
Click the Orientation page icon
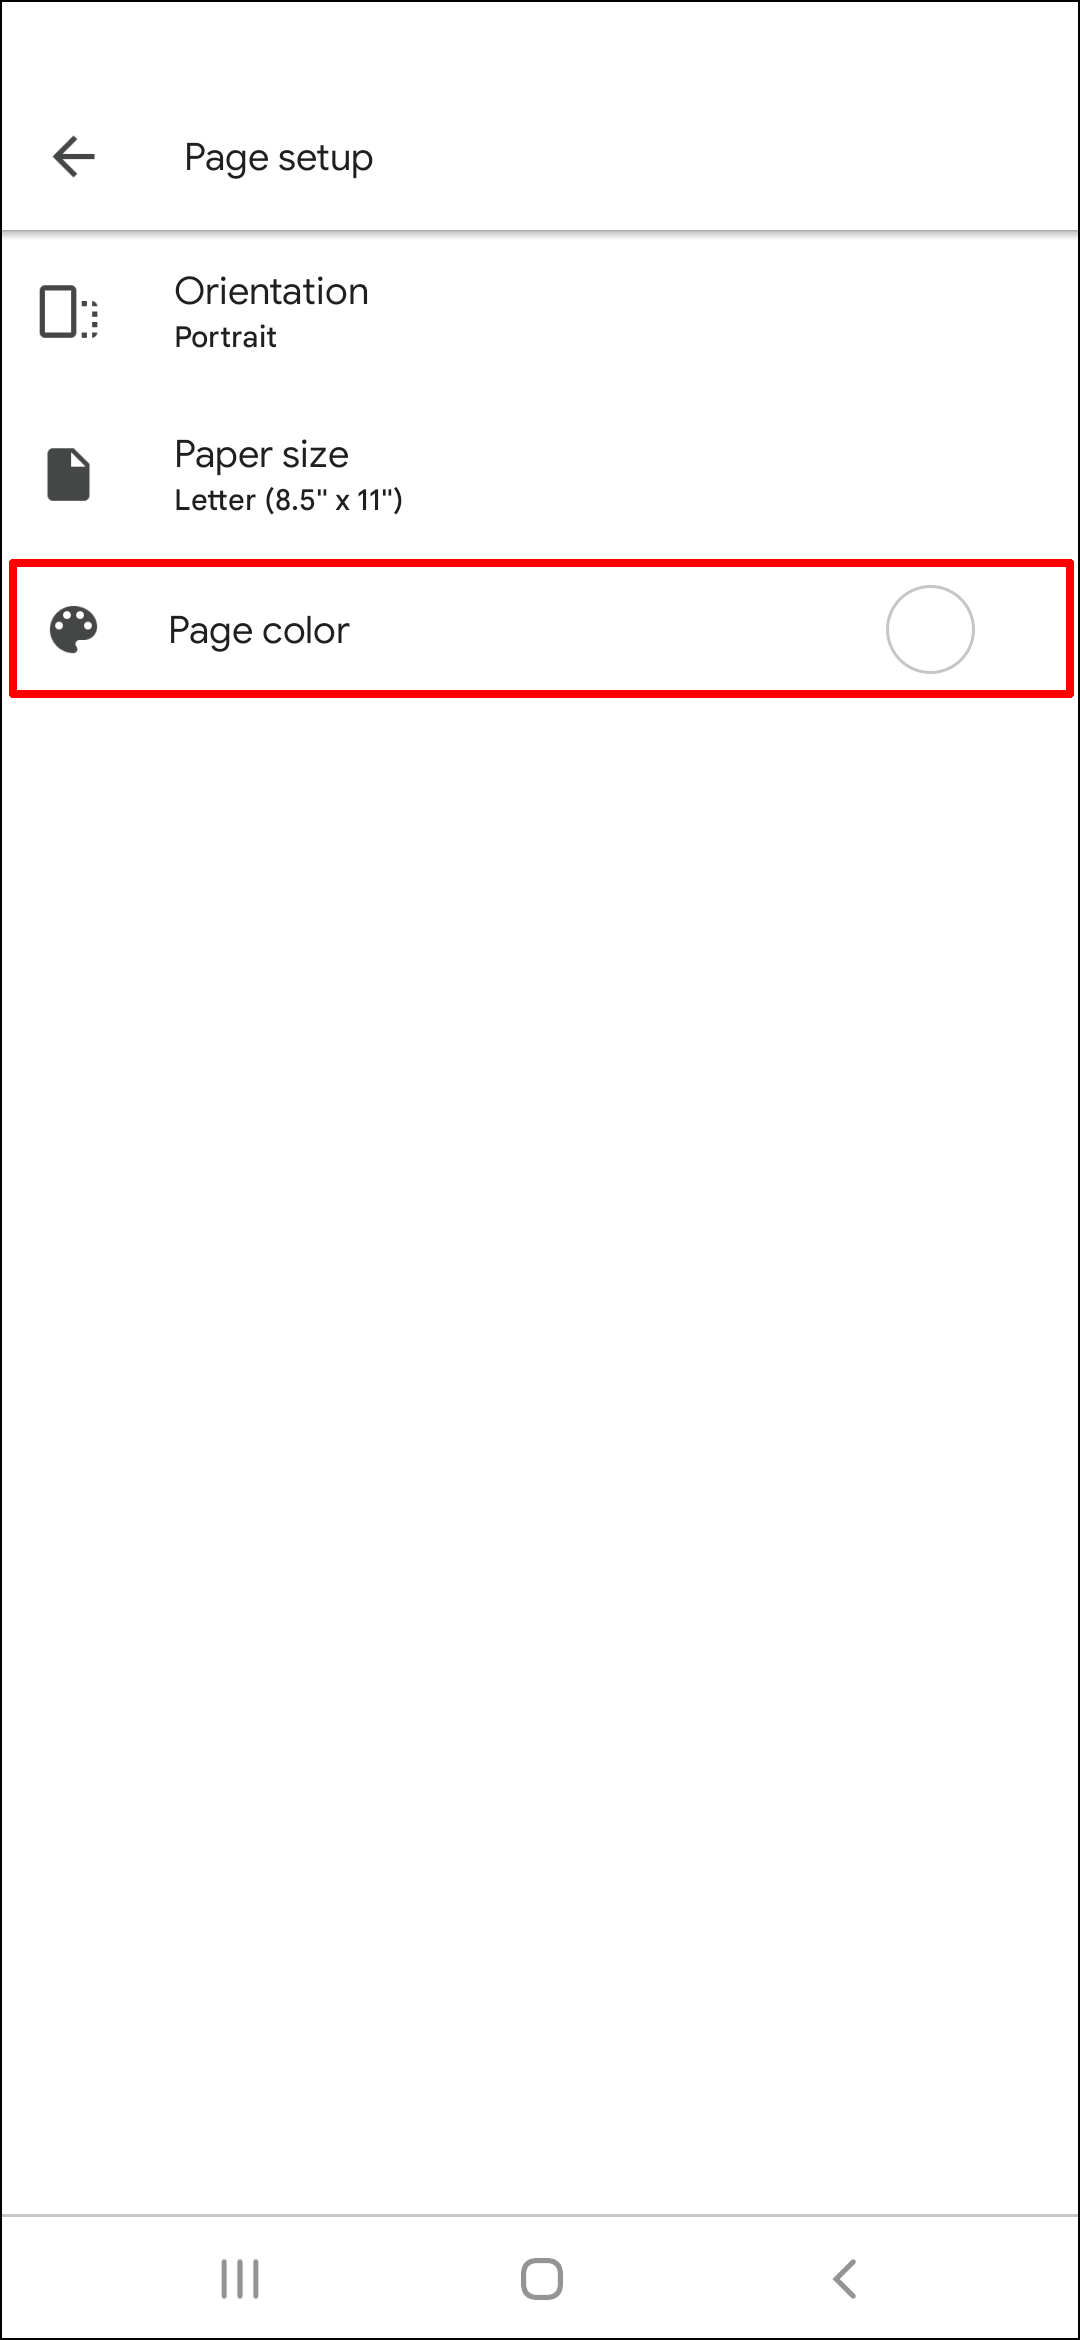click(x=68, y=312)
